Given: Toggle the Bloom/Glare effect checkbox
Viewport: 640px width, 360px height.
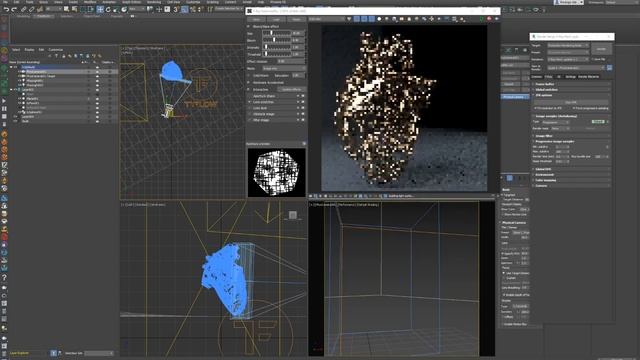Looking at the screenshot, I should click(248, 27).
